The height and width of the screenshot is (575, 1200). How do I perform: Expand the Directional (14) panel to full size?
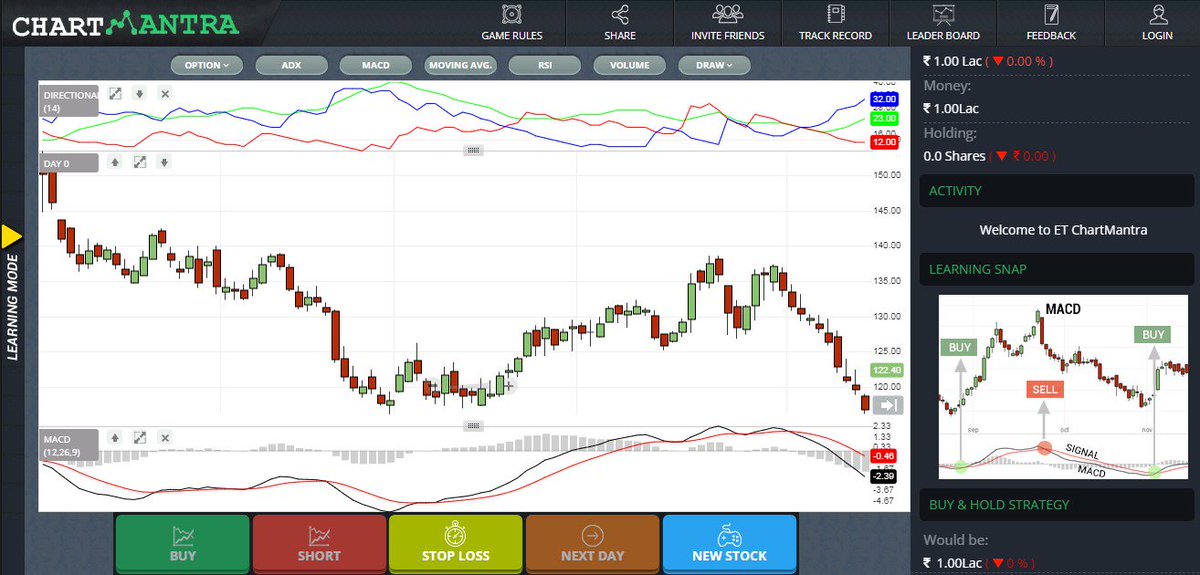click(x=116, y=93)
